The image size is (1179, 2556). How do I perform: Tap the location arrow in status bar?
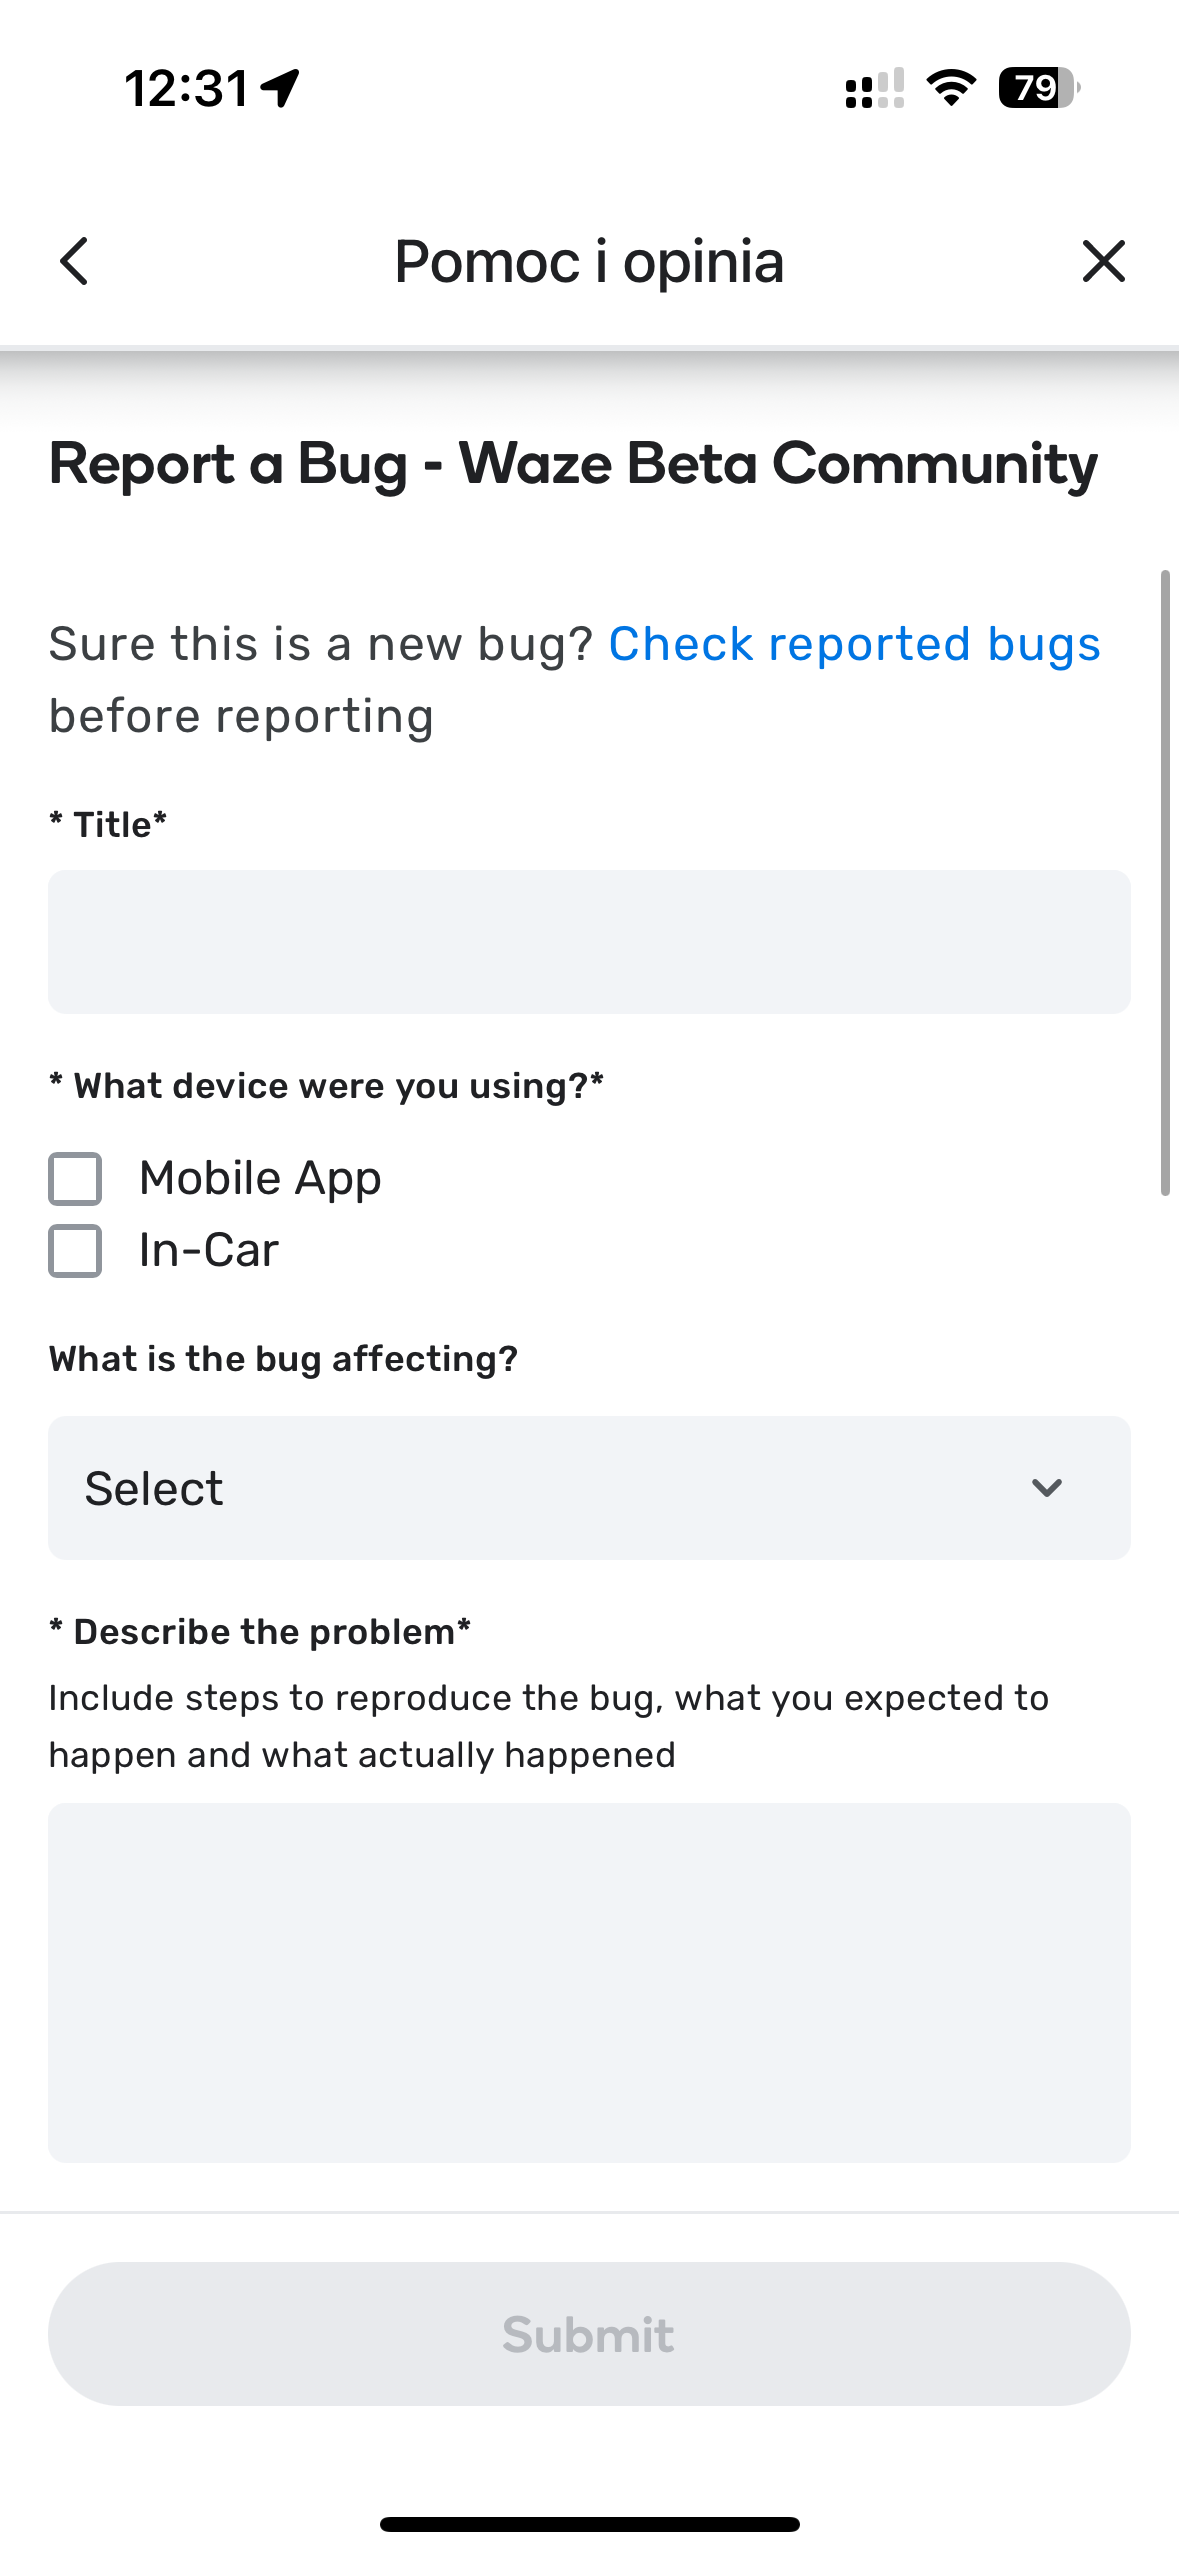coord(280,88)
